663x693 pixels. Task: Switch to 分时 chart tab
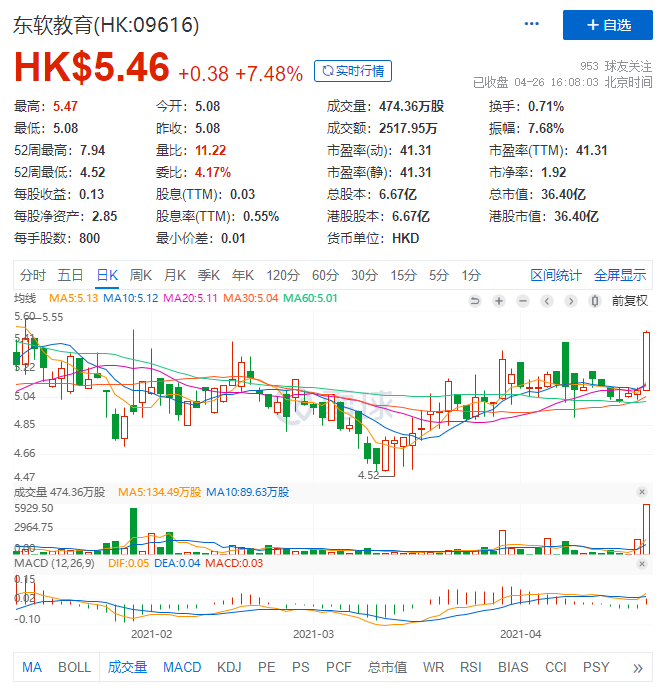(33, 275)
